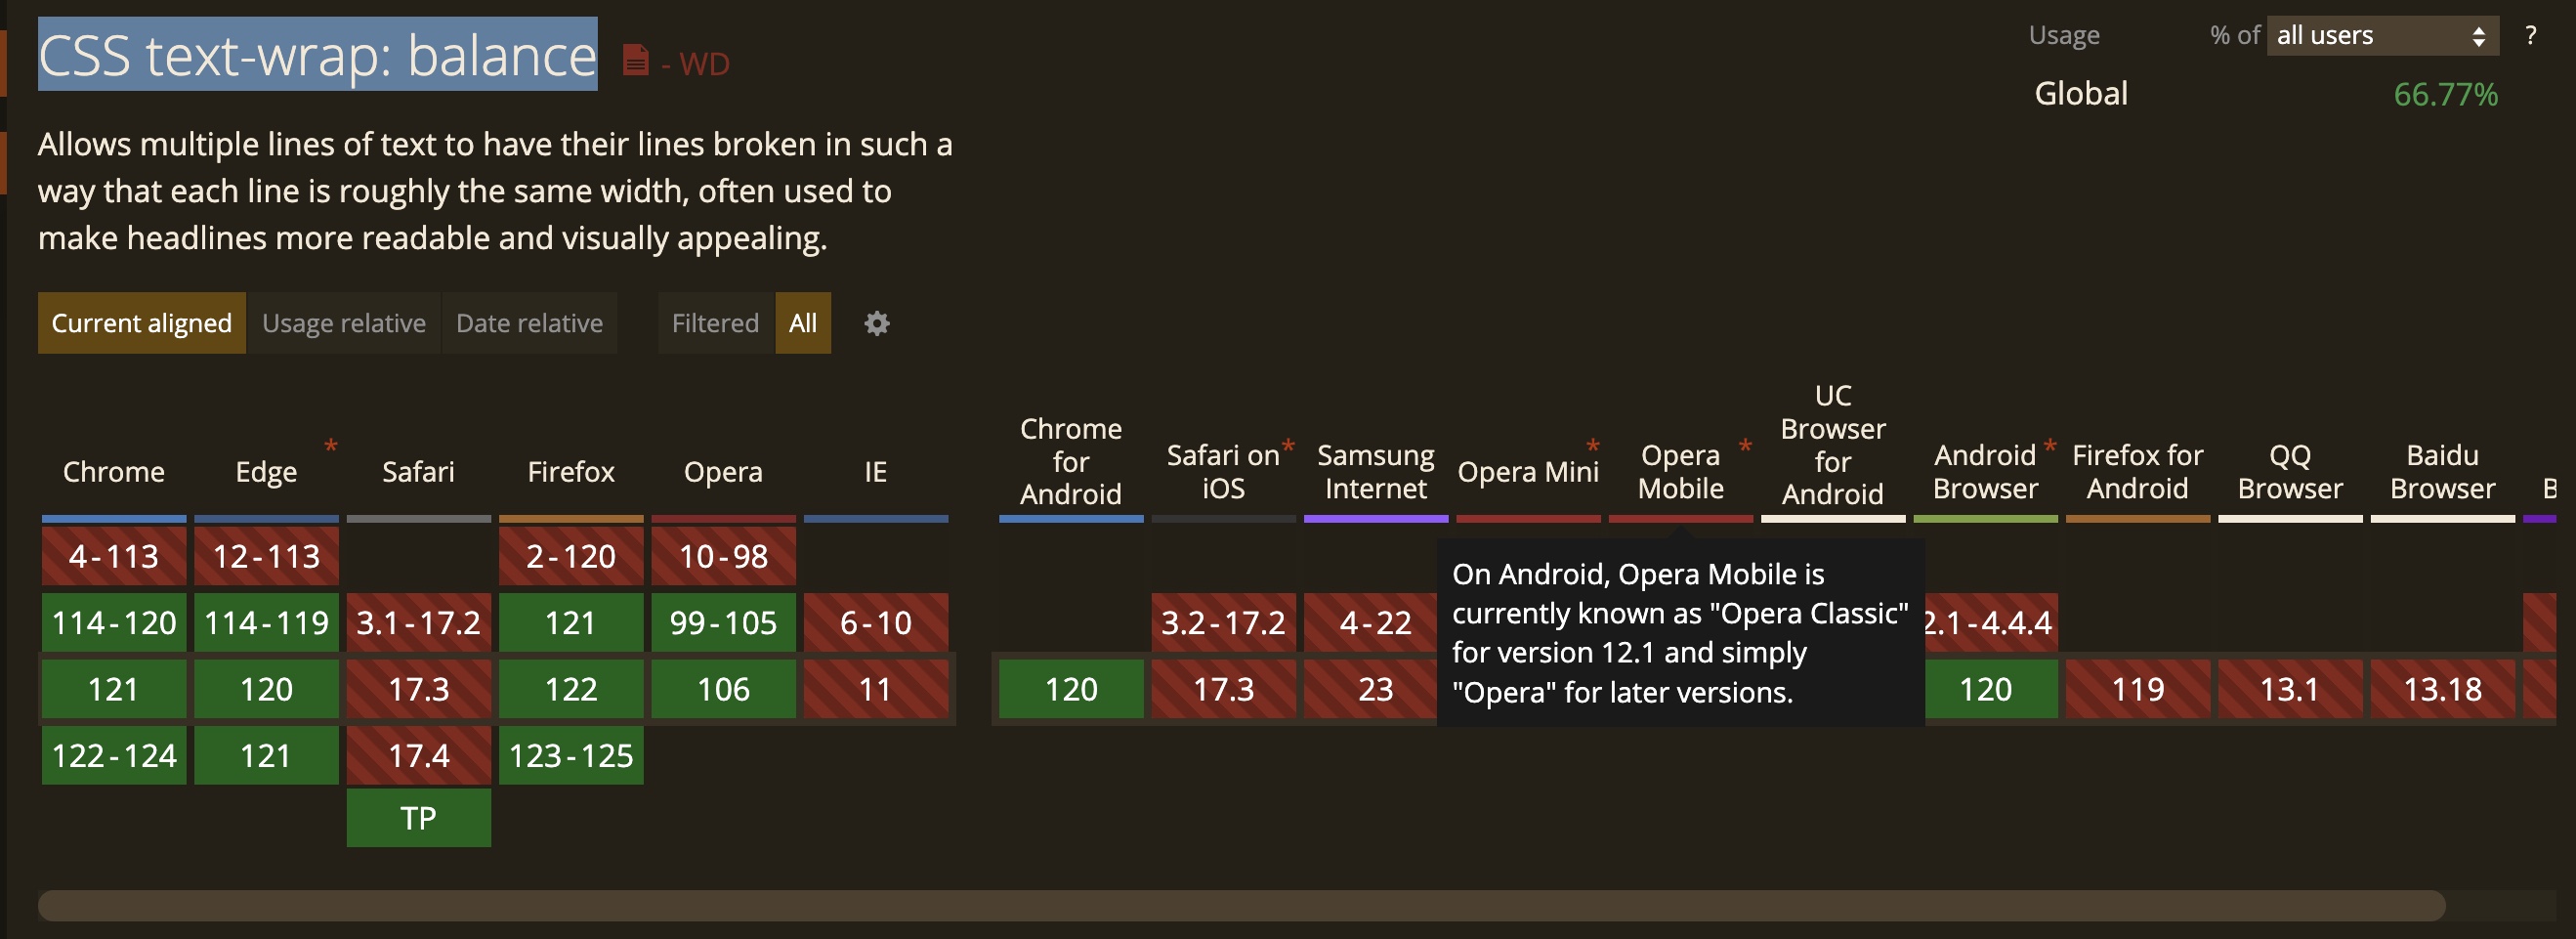Click the asterisk note next to Edge
Image resolution: width=2576 pixels, height=939 pixels.
pyautogui.click(x=330, y=446)
